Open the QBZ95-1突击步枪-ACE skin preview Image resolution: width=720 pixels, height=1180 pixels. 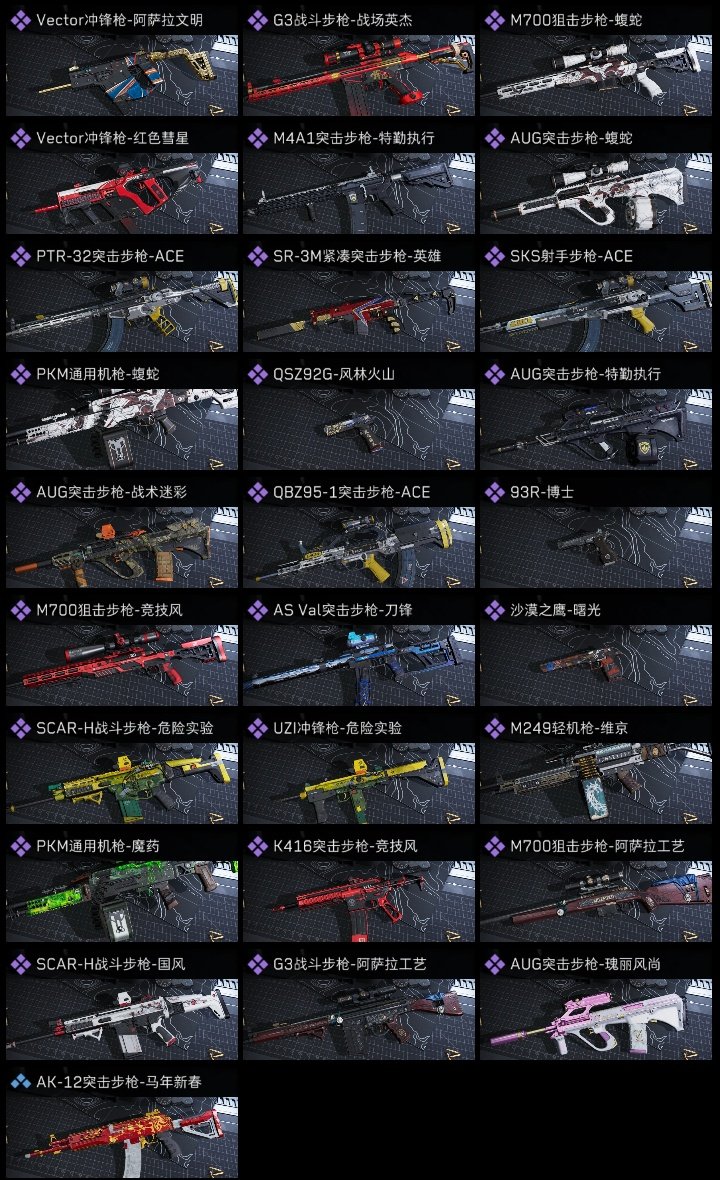(x=359, y=547)
